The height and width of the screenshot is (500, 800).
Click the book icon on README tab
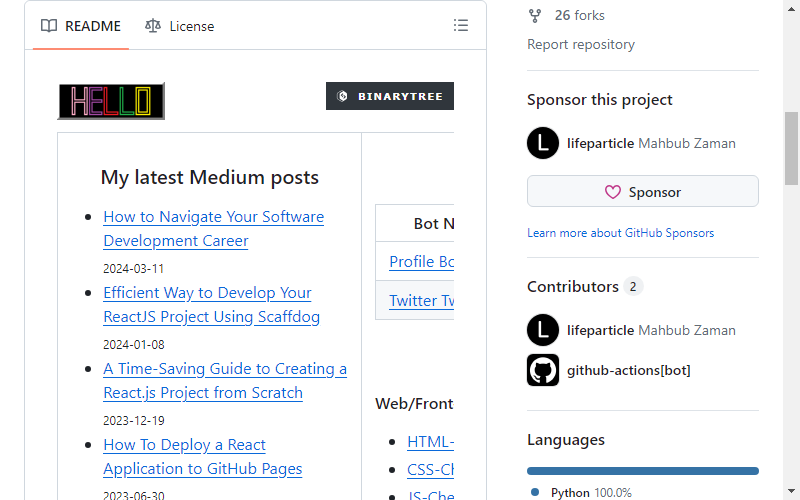point(49,26)
